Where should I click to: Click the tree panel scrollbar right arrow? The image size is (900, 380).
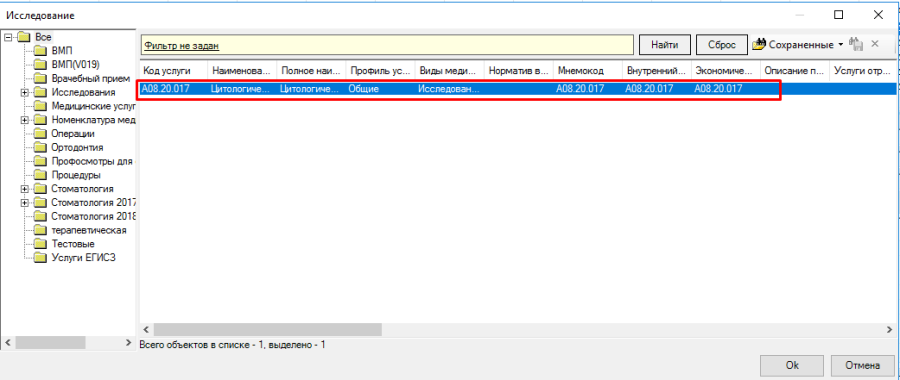pyautogui.click(x=129, y=343)
